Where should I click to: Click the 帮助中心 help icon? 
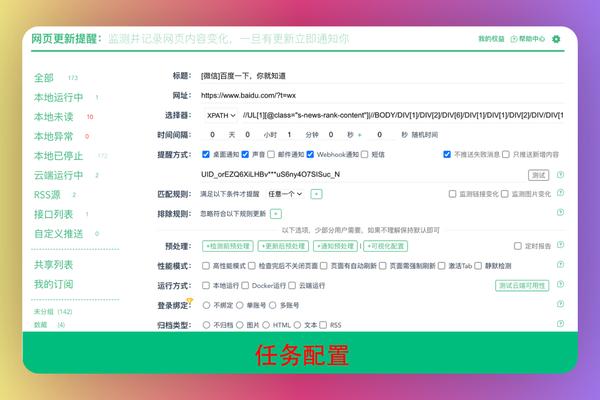[514, 39]
